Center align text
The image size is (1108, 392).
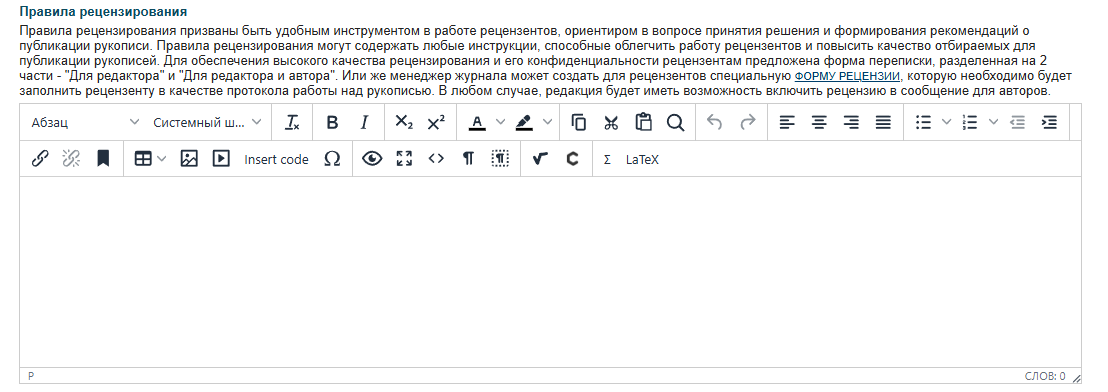point(819,123)
